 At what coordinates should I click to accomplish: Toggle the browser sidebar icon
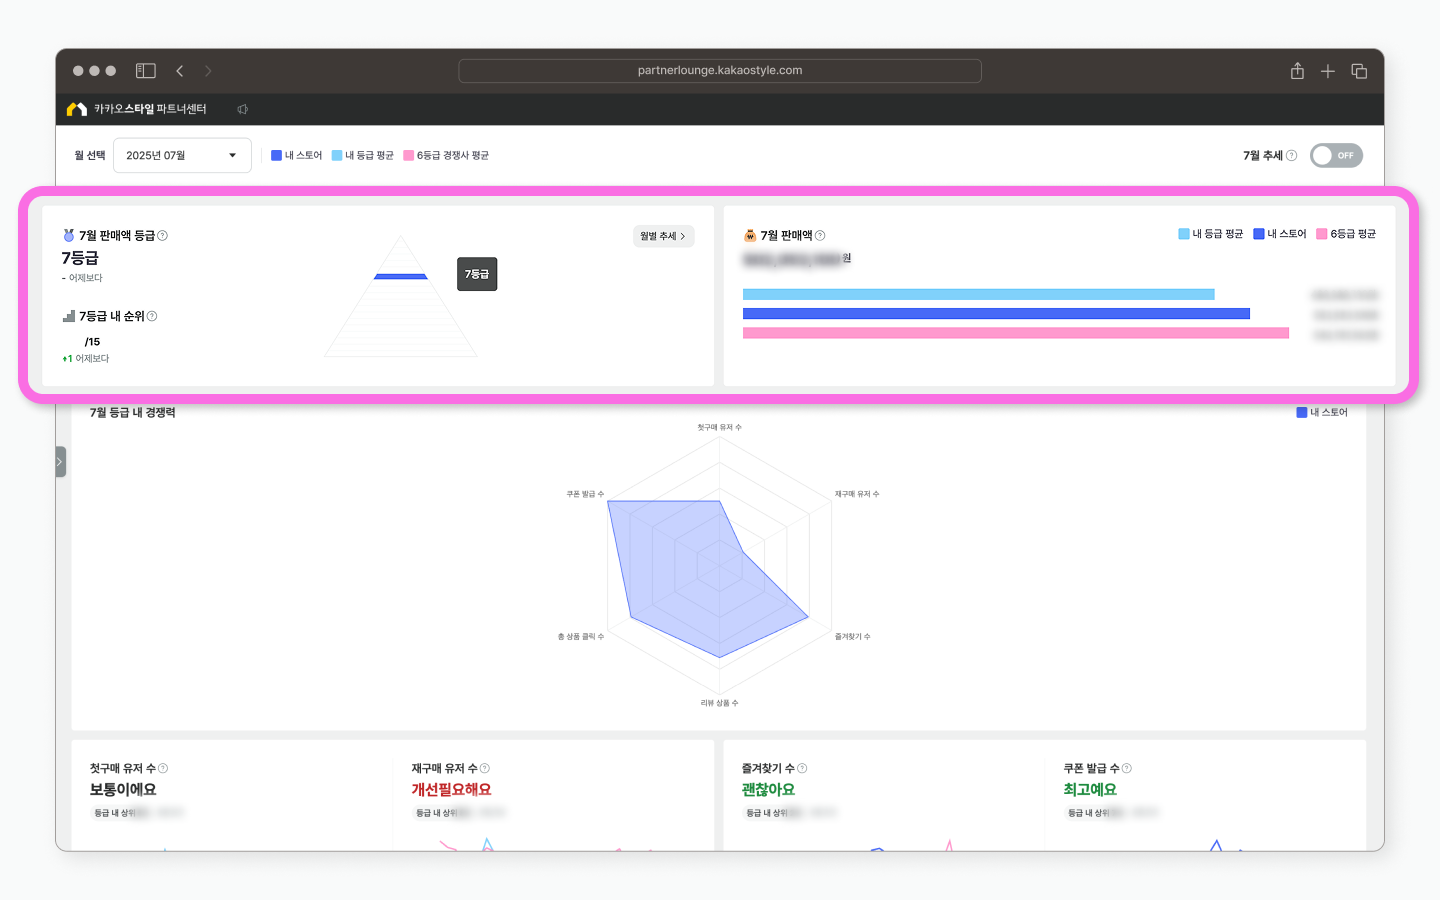pos(146,71)
